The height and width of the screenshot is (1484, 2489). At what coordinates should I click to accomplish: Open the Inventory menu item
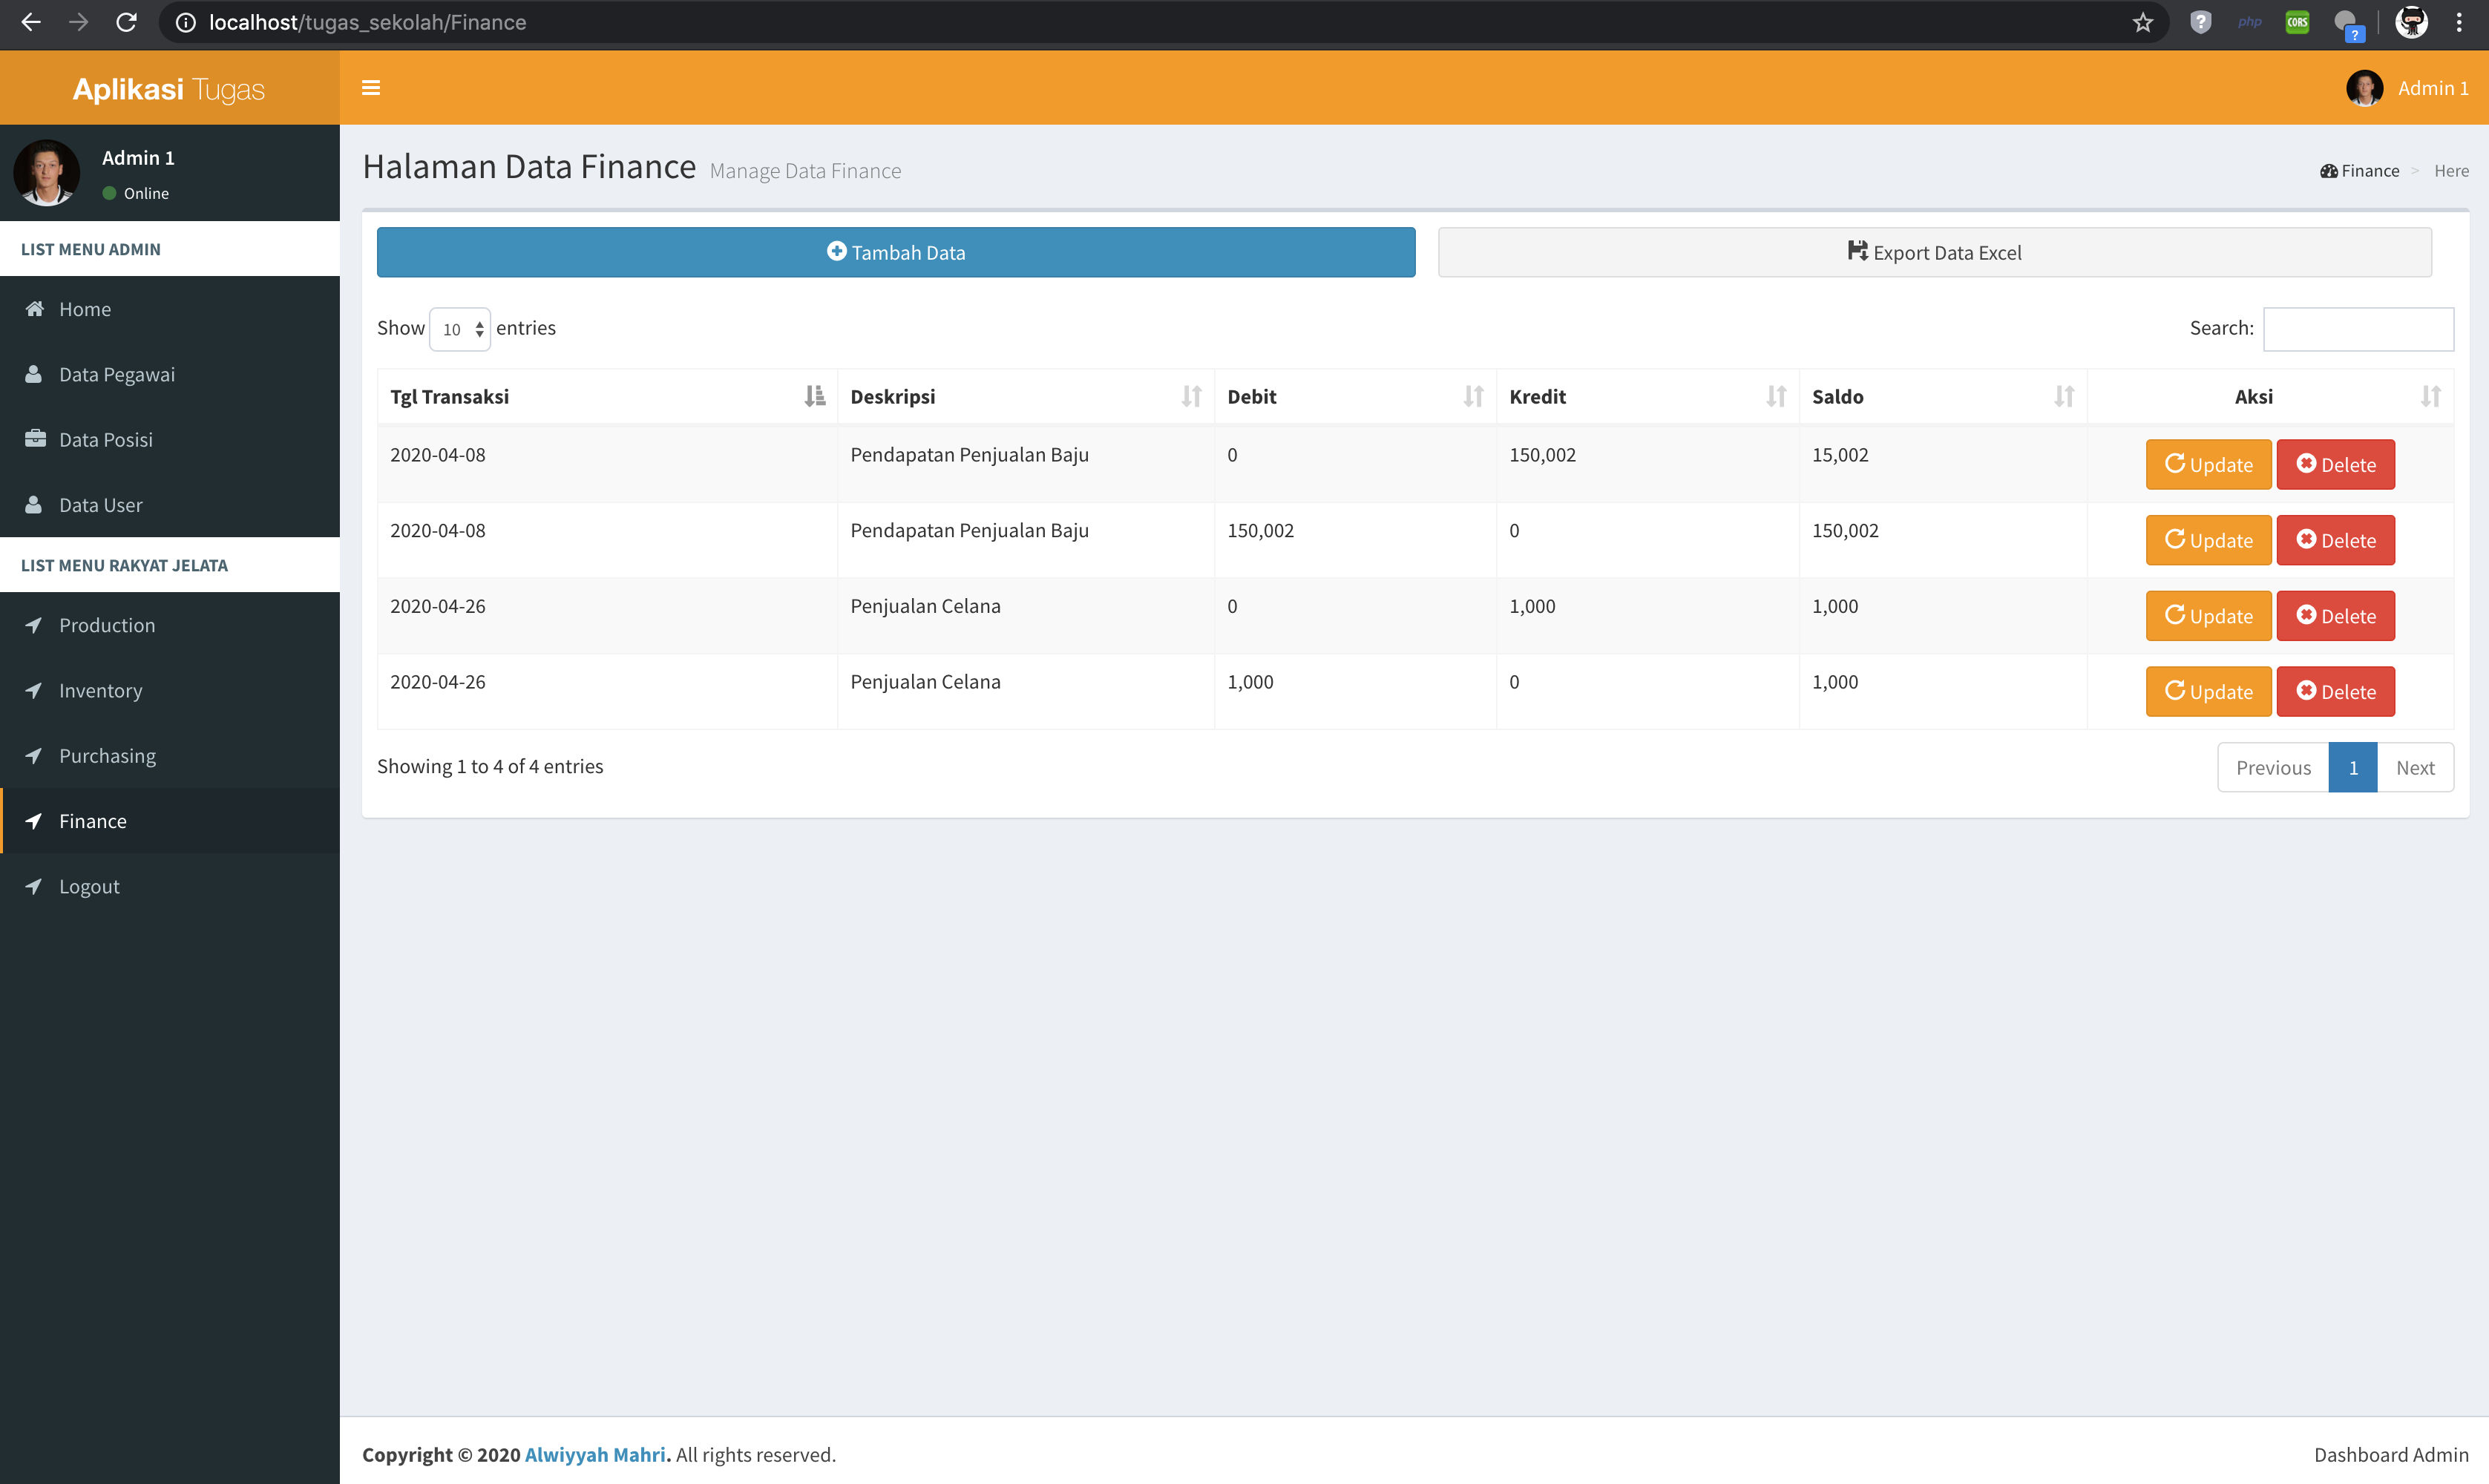coord(100,691)
